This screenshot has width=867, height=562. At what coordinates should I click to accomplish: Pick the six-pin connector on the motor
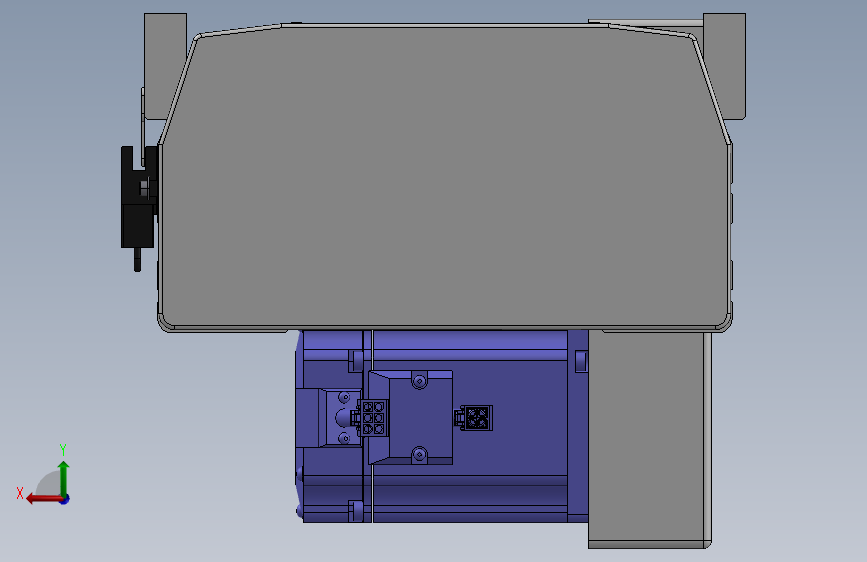tap(373, 418)
